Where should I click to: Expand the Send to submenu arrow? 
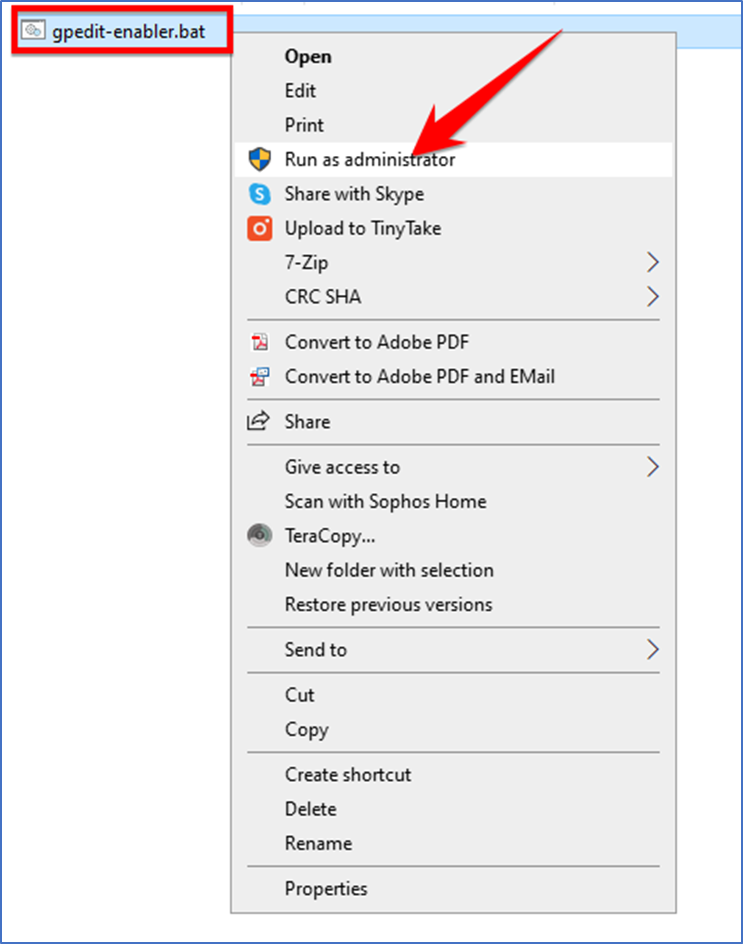653,649
